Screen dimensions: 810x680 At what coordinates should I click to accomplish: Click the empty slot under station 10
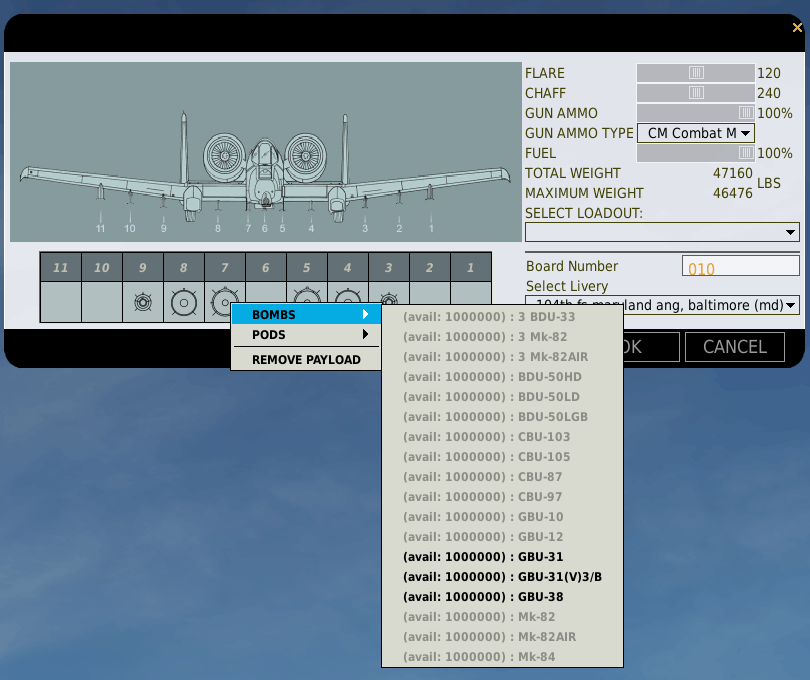tap(102, 301)
